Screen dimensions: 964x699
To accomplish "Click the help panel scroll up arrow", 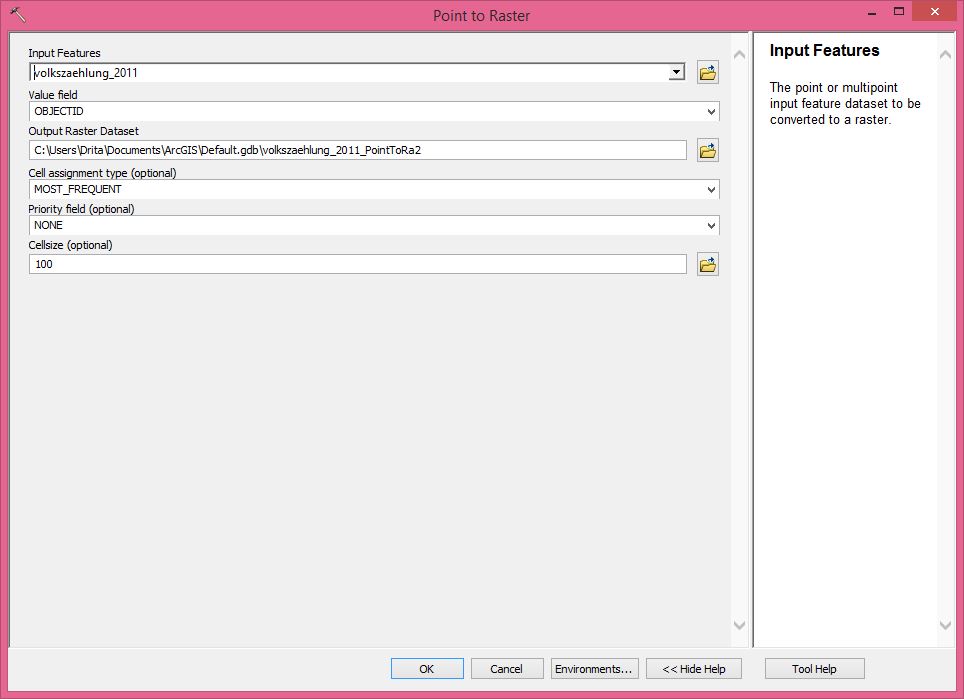I will point(946,55).
